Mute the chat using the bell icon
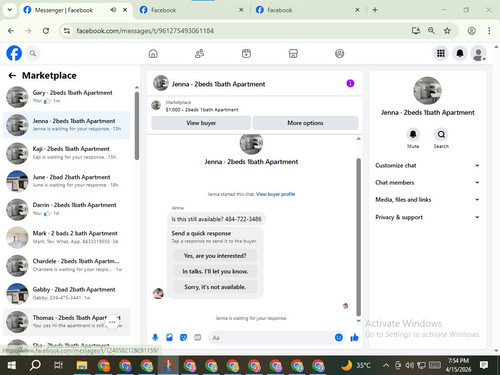 pyautogui.click(x=413, y=134)
